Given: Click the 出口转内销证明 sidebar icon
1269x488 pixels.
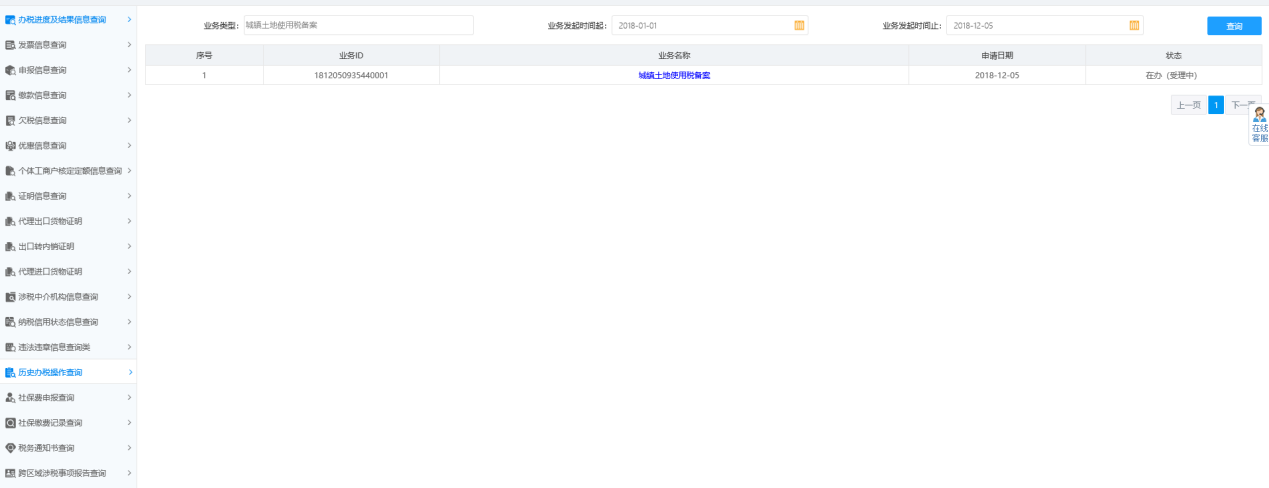Looking at the screenshot, I should pyautogui.click(x=10, y=246).
